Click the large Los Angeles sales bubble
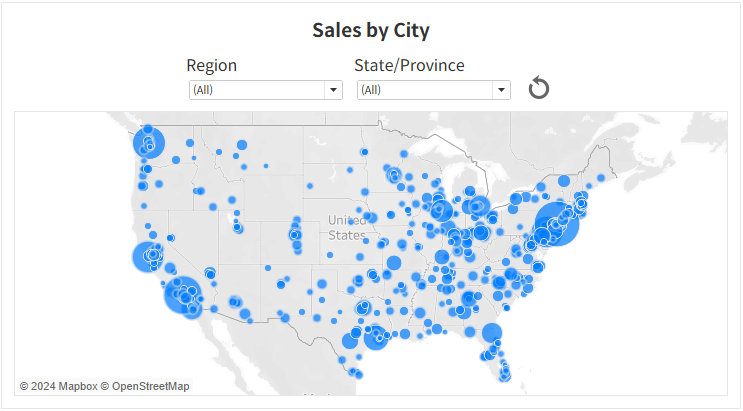 (182, 295)
